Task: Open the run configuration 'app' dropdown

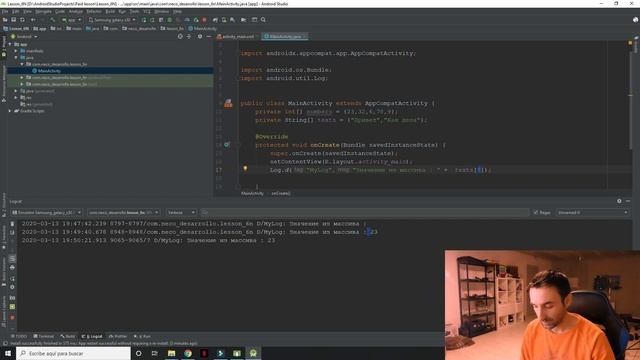Action: [71, 20]
